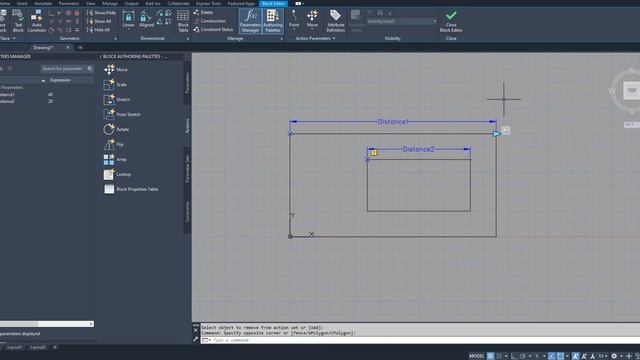Choose the Linear dimensional constraint
Screen dimensions: 640x360
tap(128, 19)
